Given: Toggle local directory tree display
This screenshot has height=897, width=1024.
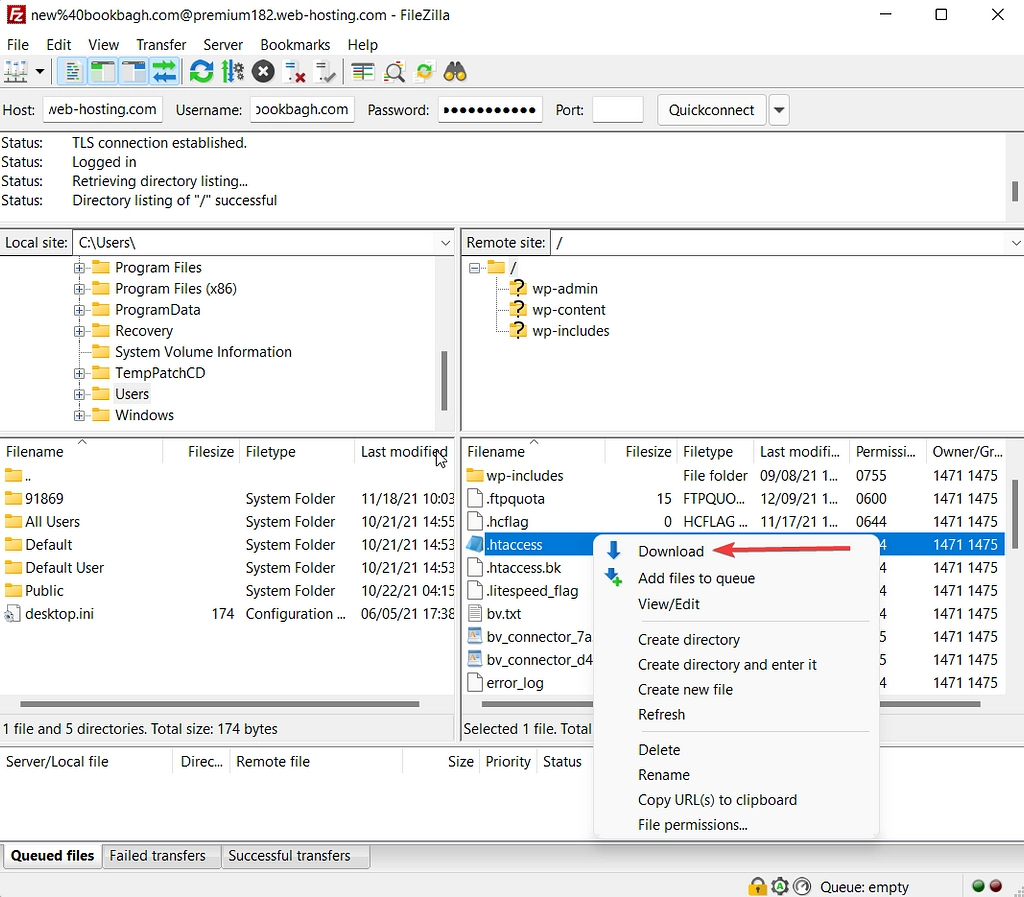Looking at the screenshot, I should (x=103, y=72).
